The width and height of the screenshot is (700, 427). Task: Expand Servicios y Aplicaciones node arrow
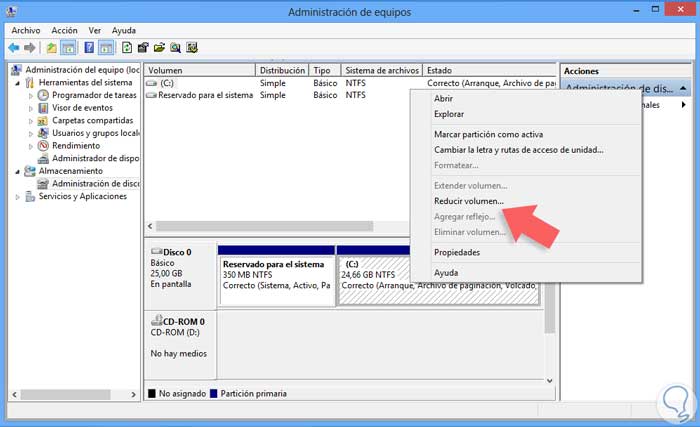[17, 197]
